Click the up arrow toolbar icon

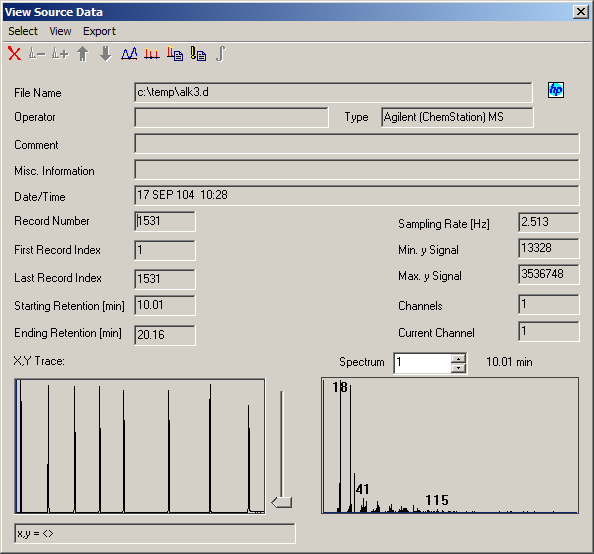pos(83,53)
